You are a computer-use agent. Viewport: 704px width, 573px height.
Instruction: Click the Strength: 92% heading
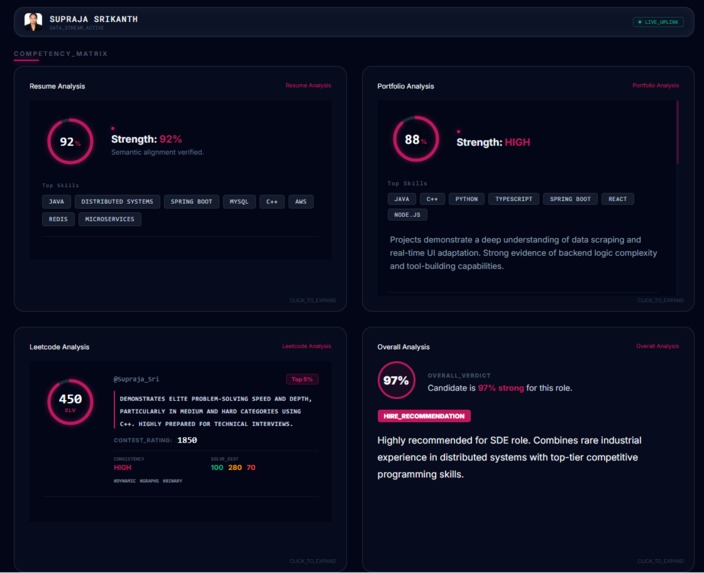tap(146, 139)
